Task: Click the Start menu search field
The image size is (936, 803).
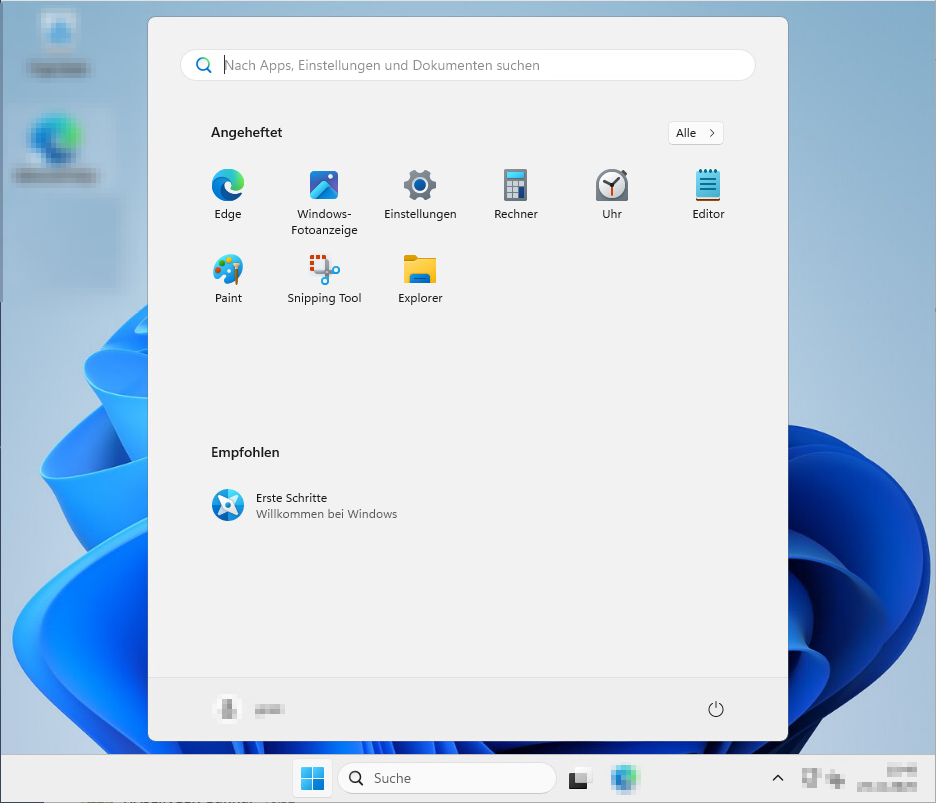Action: (x=480, y=65)
